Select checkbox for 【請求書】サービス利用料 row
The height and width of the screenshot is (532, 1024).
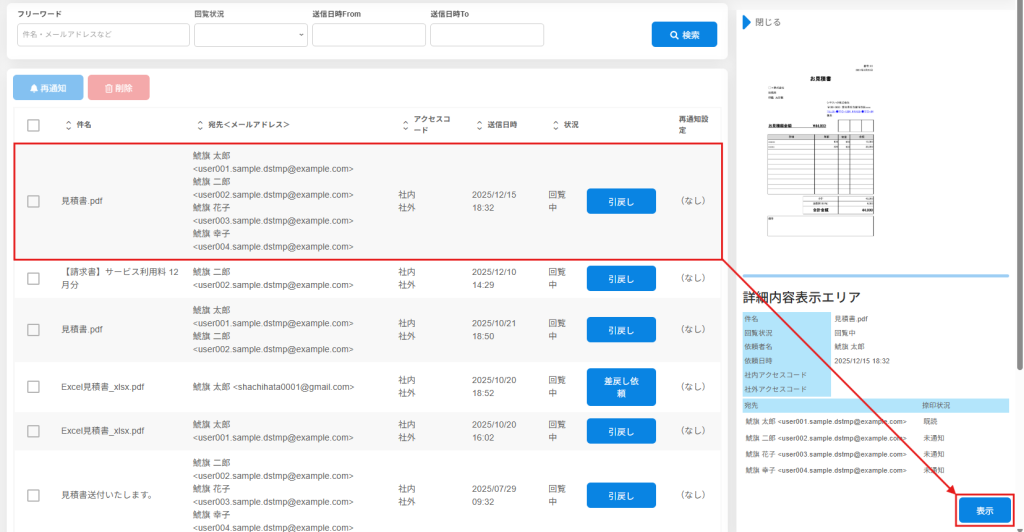(x=34, y=278)
